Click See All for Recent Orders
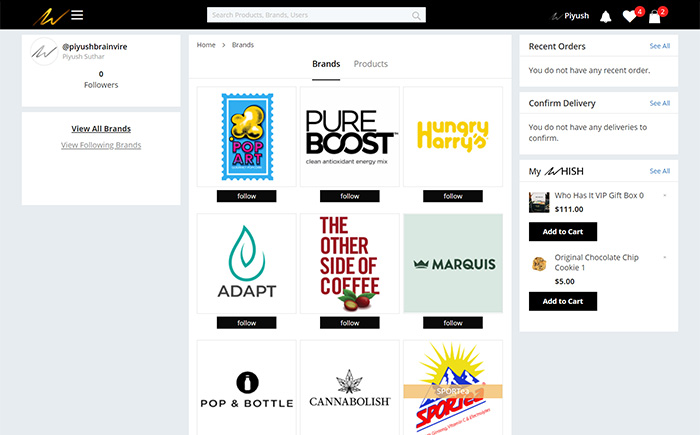Screen dimensions: 700x435 pyautogui.click(x=660, y=46)
